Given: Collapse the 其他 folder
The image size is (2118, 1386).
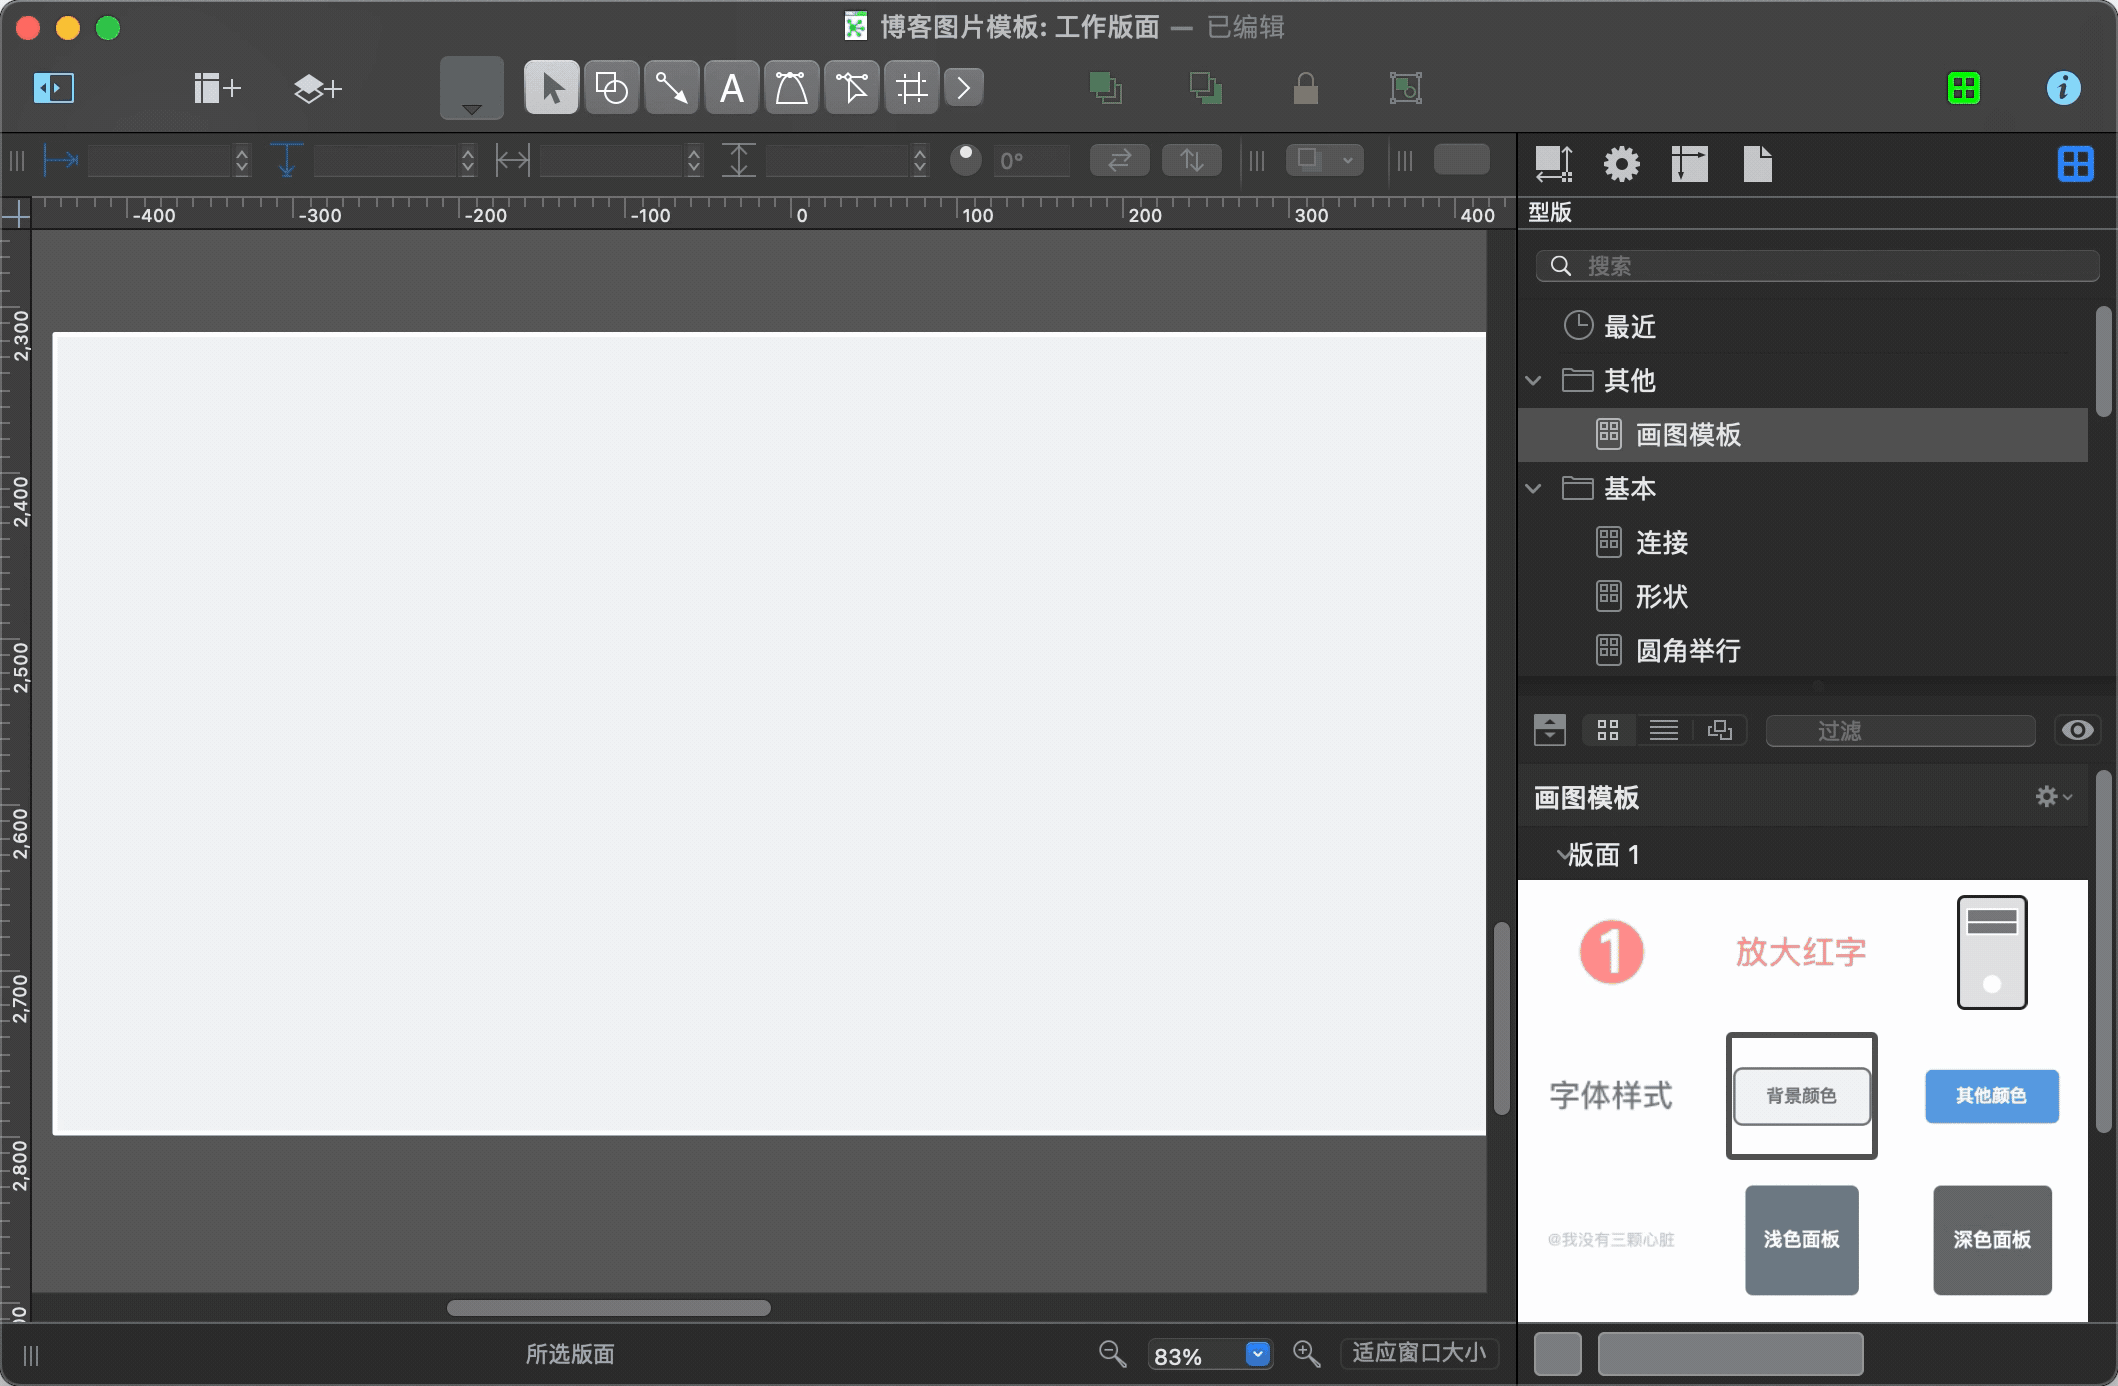Looking at the screenshot, I should 1534,381.
